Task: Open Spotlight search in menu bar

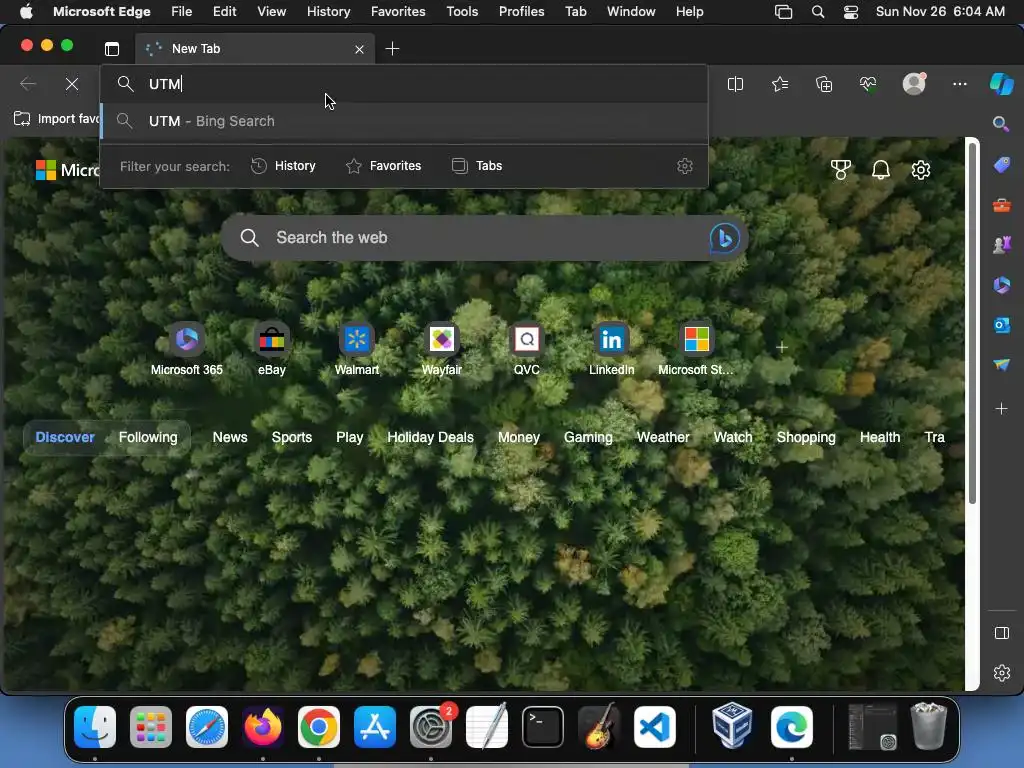Action: point(818,12)
